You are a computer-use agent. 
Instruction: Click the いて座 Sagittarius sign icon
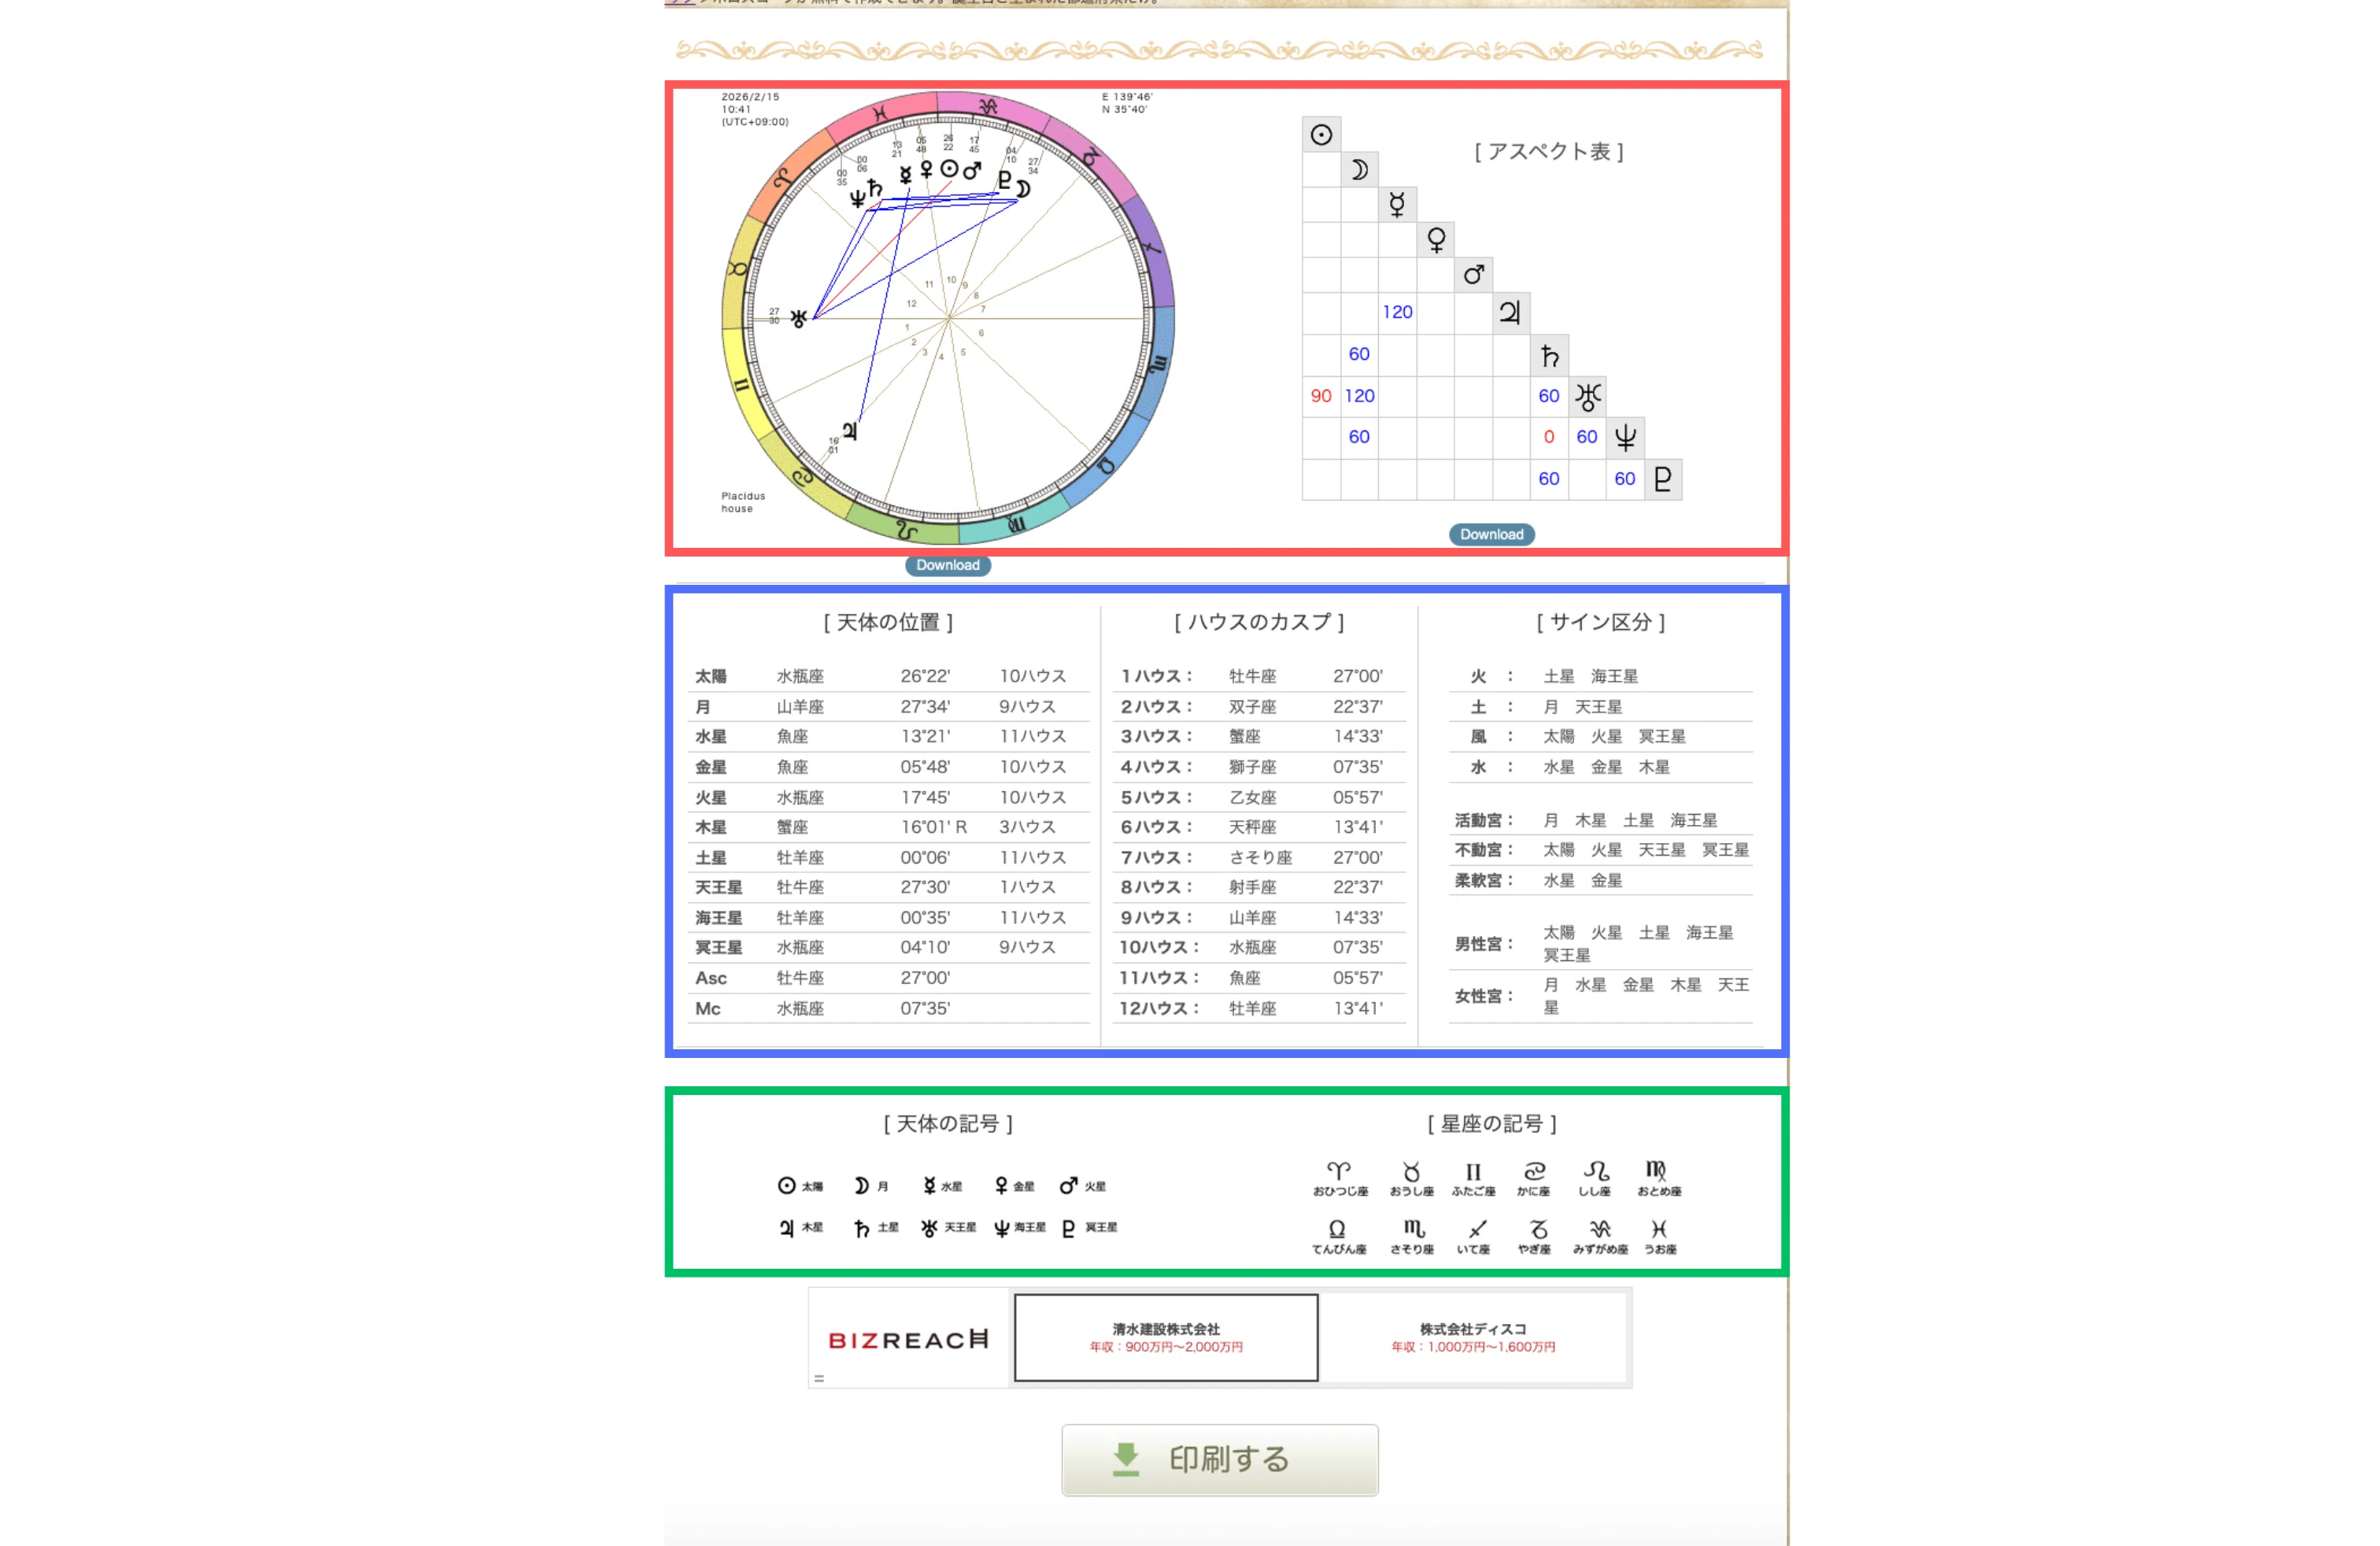(1478, 1229)
